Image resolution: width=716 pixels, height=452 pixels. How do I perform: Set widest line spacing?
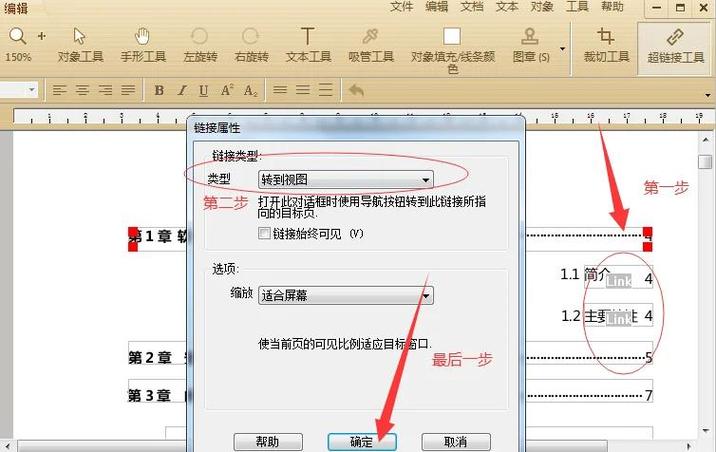click(325, 89)
